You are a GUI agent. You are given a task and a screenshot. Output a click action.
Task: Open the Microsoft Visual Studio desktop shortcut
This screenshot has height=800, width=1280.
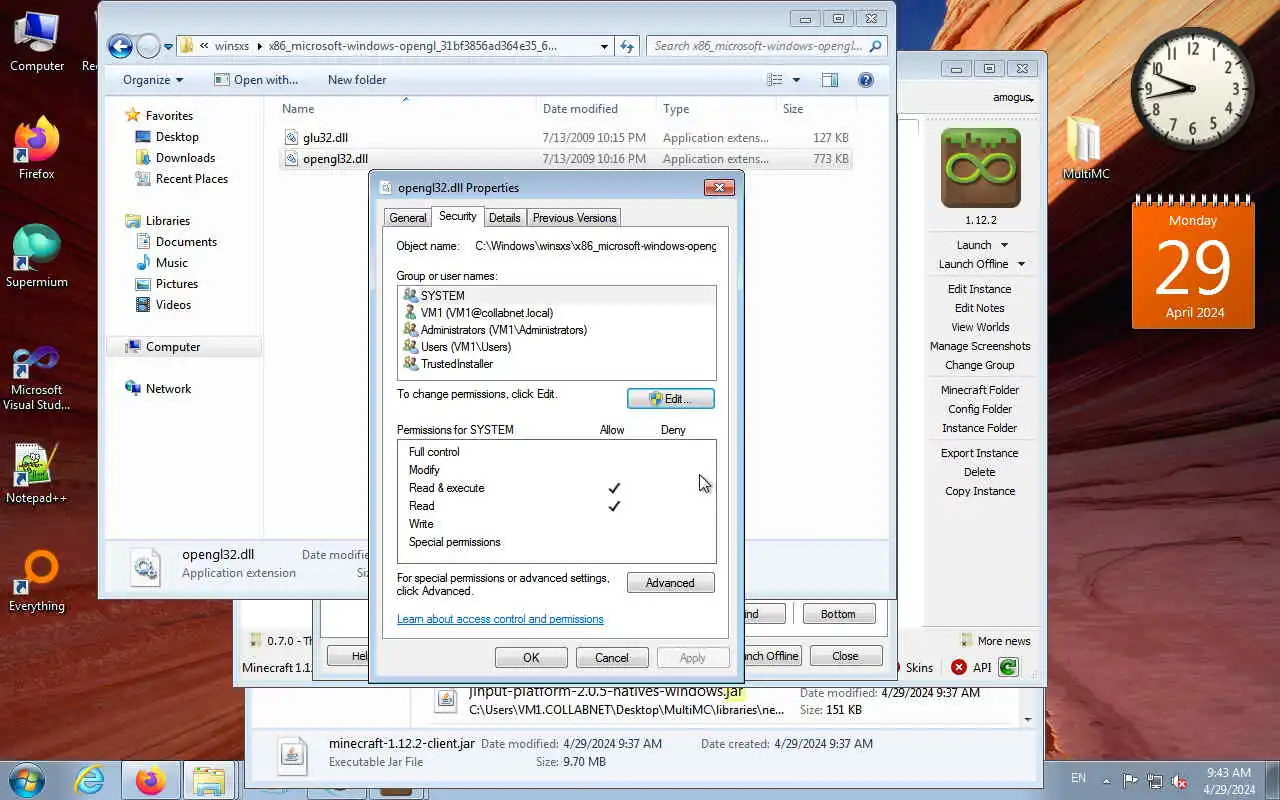37,378
